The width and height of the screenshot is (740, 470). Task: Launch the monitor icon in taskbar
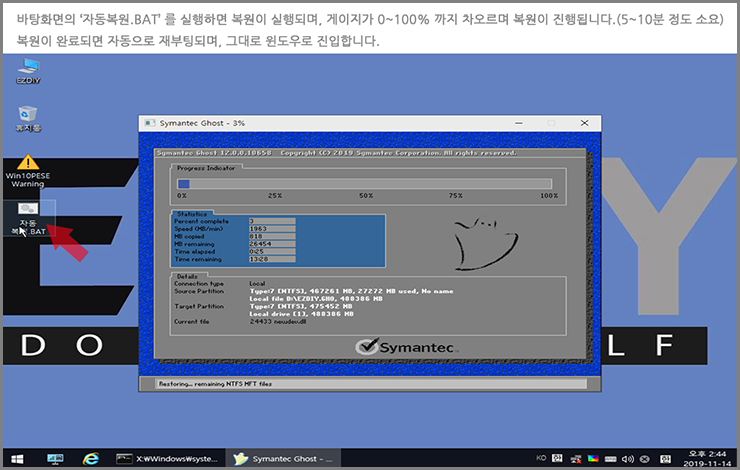pos(55,459)
